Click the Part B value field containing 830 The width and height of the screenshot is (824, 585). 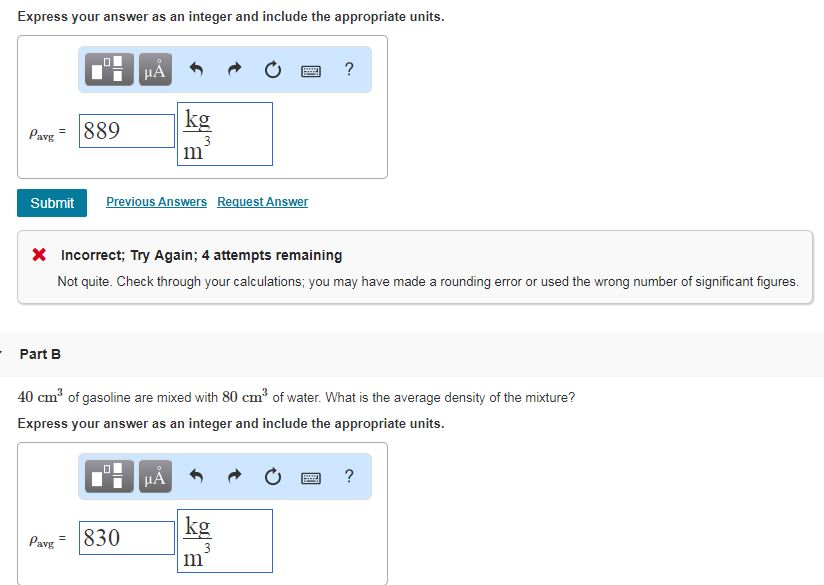coord(127,538)
